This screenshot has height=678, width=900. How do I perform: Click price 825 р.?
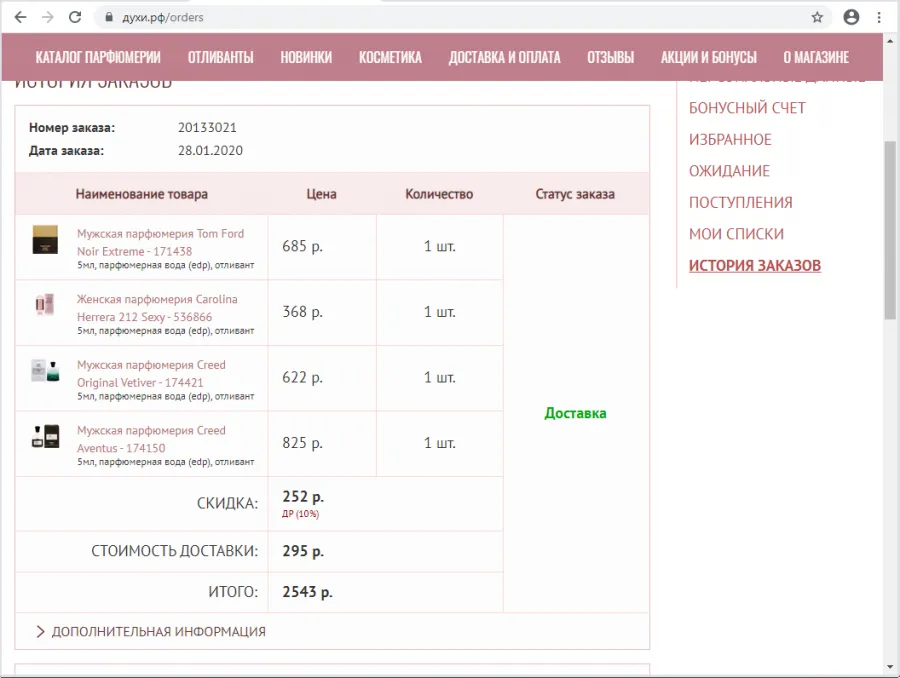[302, 443]
